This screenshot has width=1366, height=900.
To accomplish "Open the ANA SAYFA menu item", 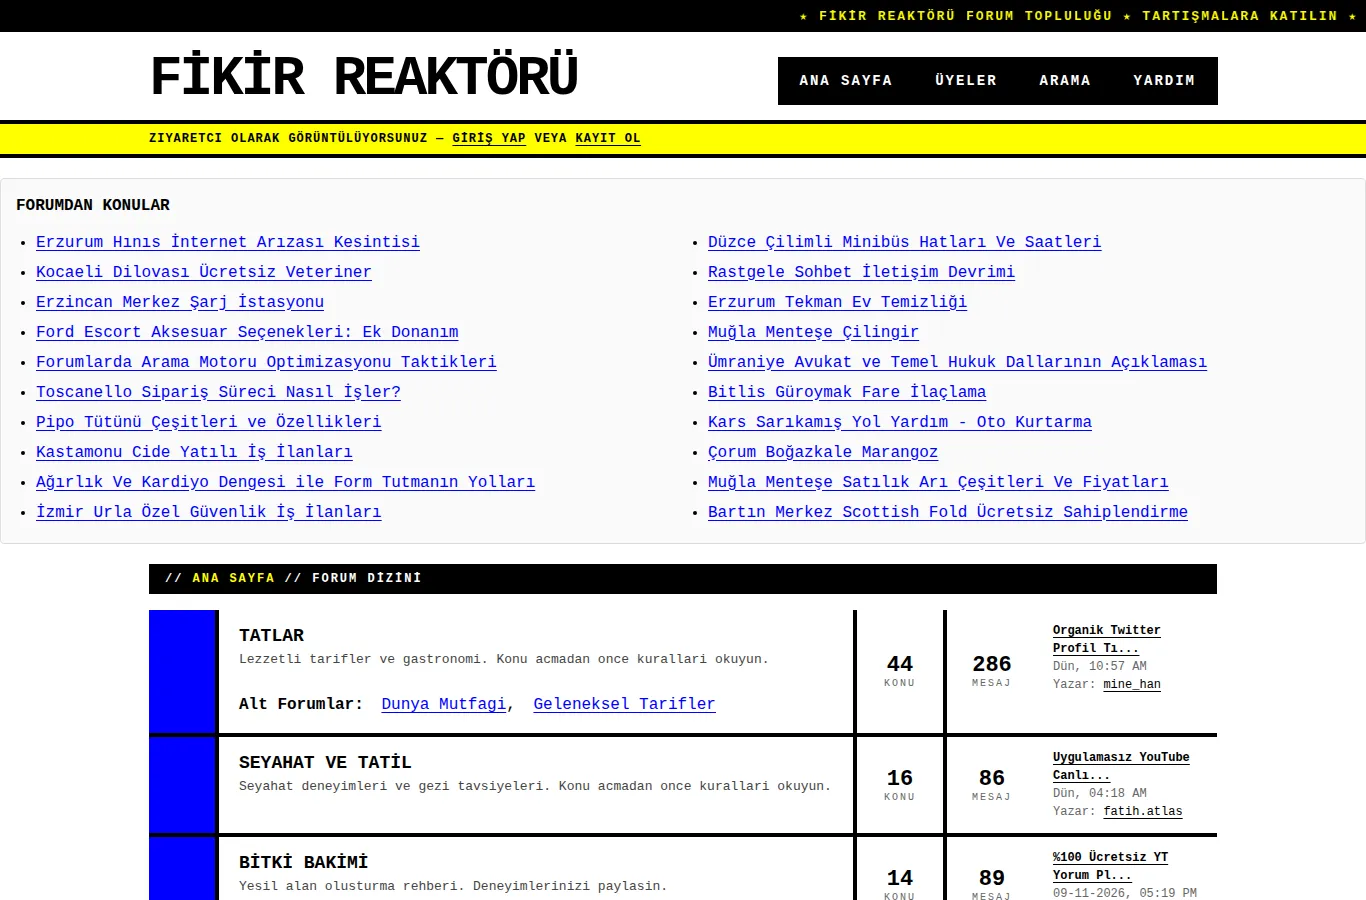I will pyautogui.click(x=845, y=80).
